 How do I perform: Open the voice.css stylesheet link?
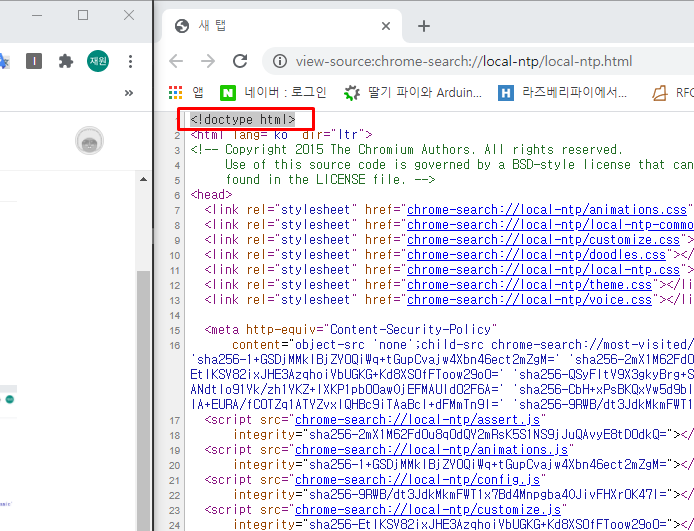[x=529, y=300]
